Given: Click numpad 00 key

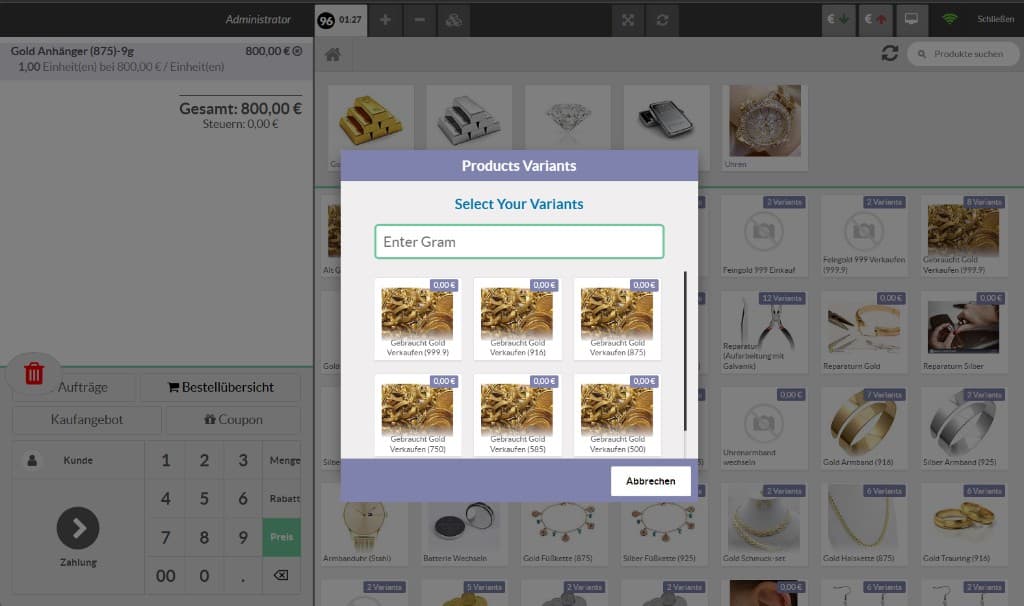Looking at the screenshot, I should pos(165,576).
